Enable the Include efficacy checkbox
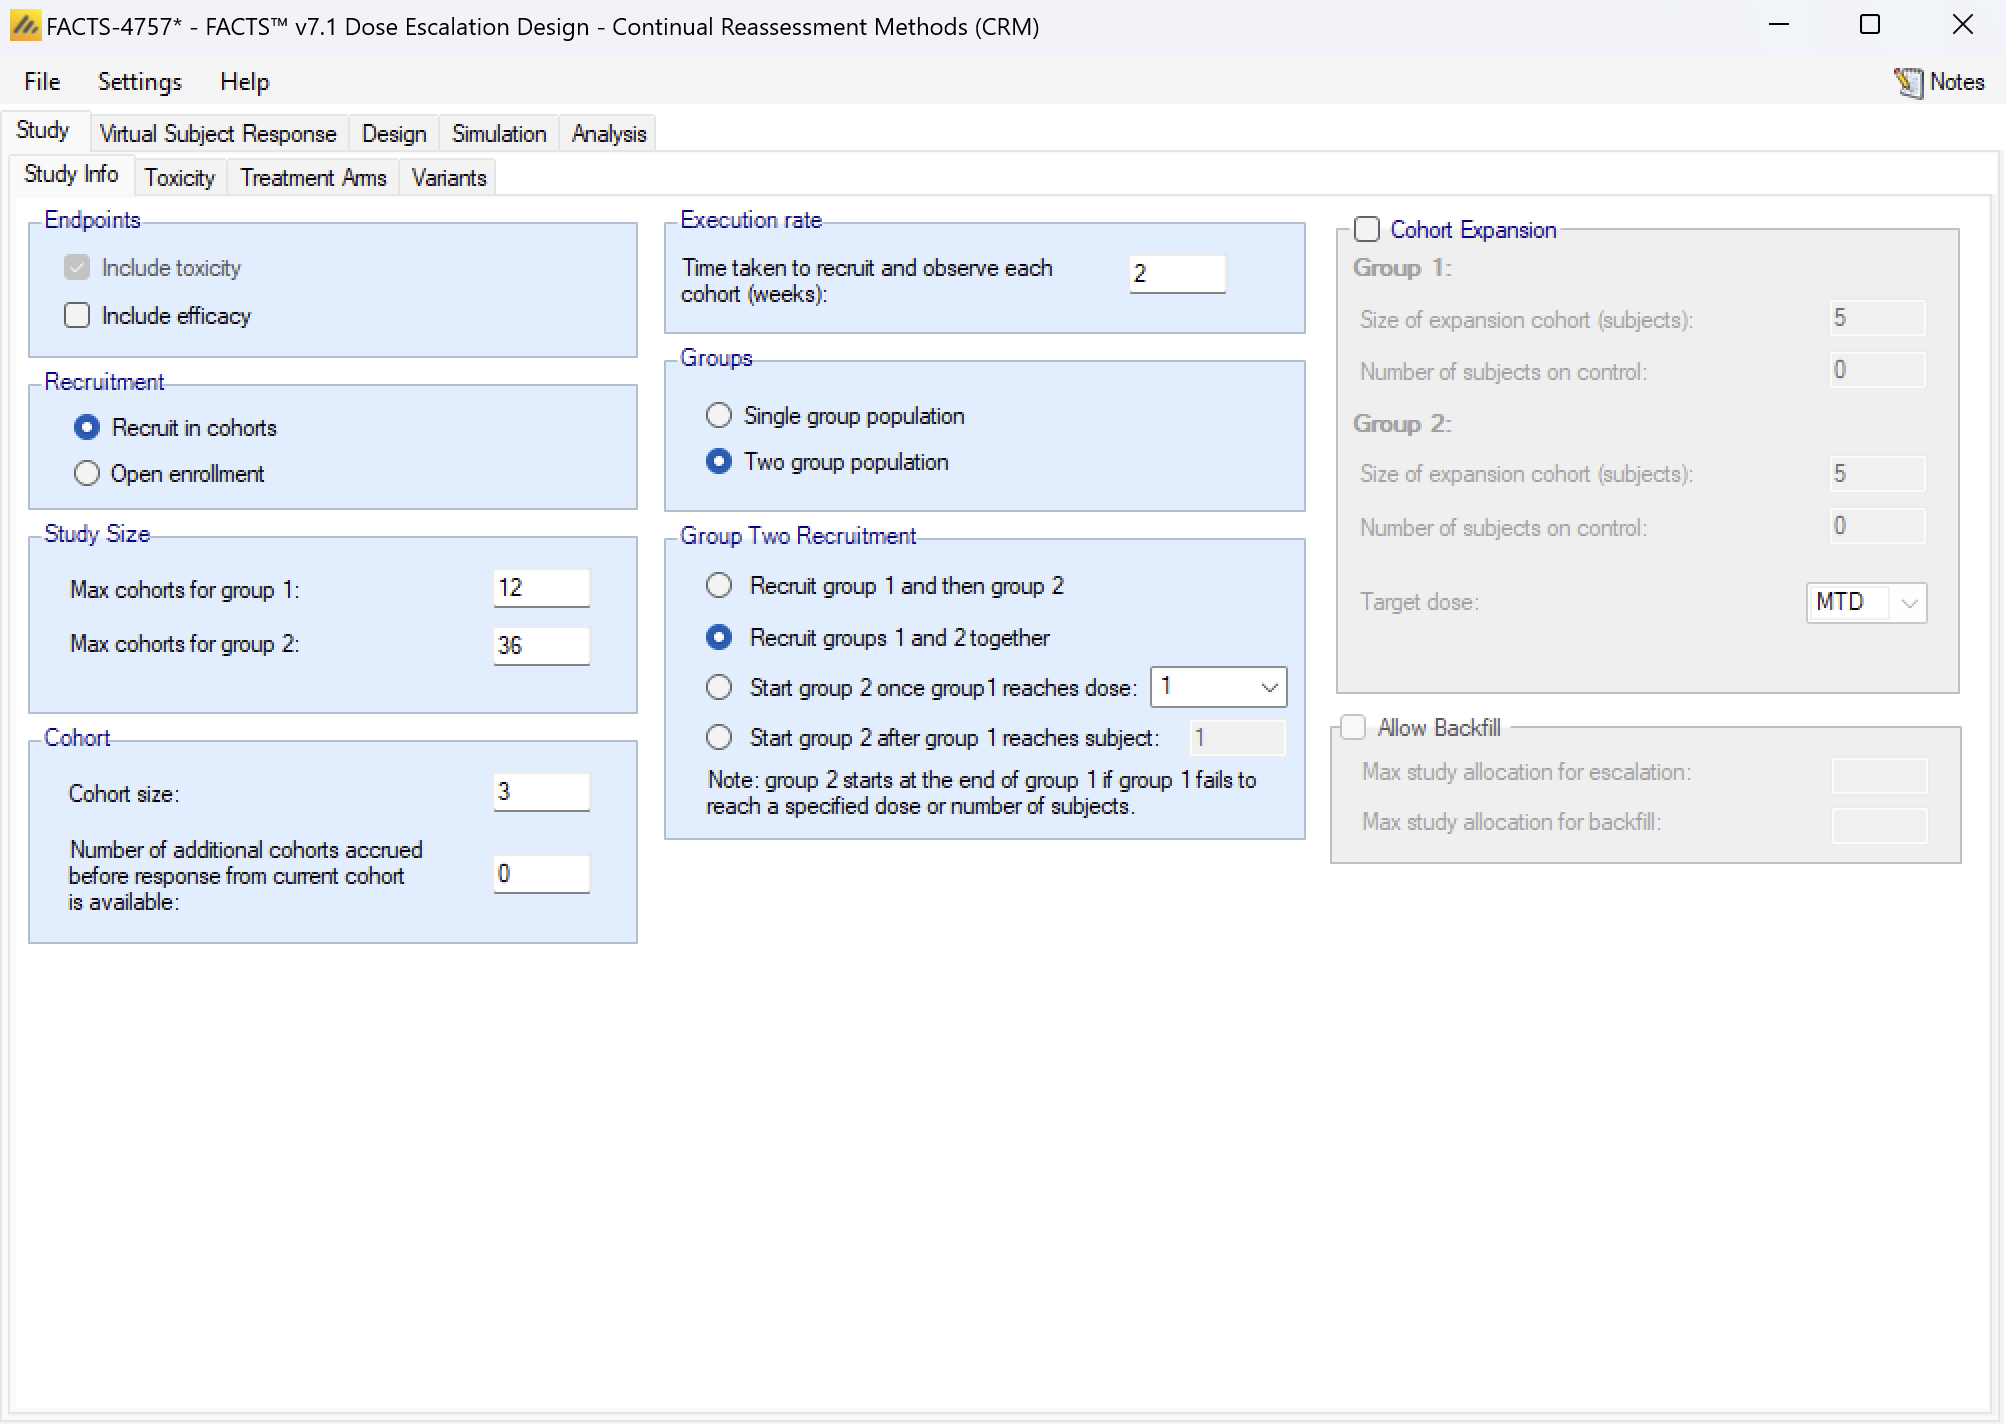The image size is (2006, 1424). [77, 316]
